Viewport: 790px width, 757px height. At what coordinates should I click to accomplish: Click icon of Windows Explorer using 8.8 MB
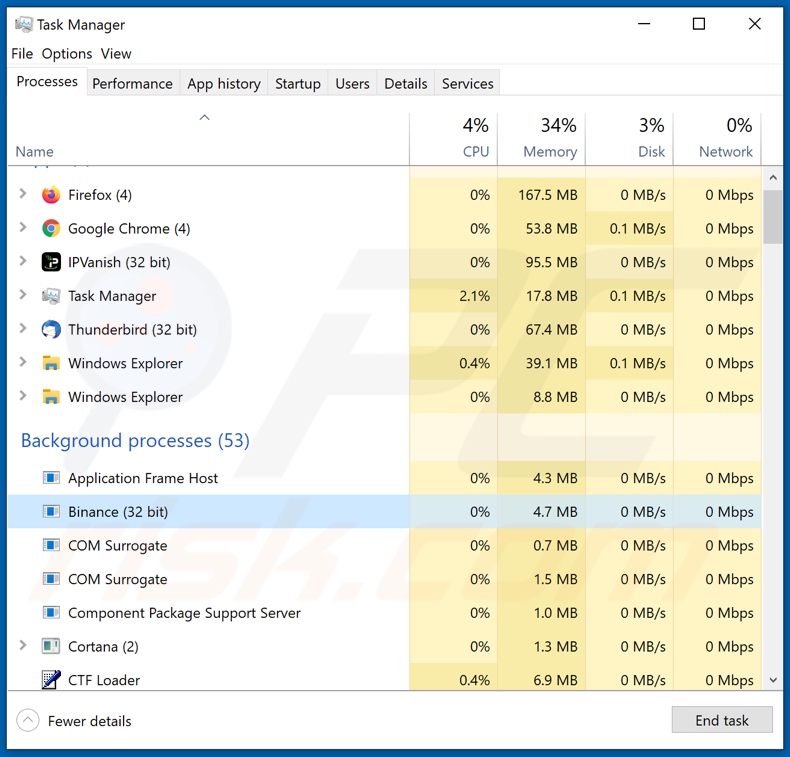coord(51,397)
